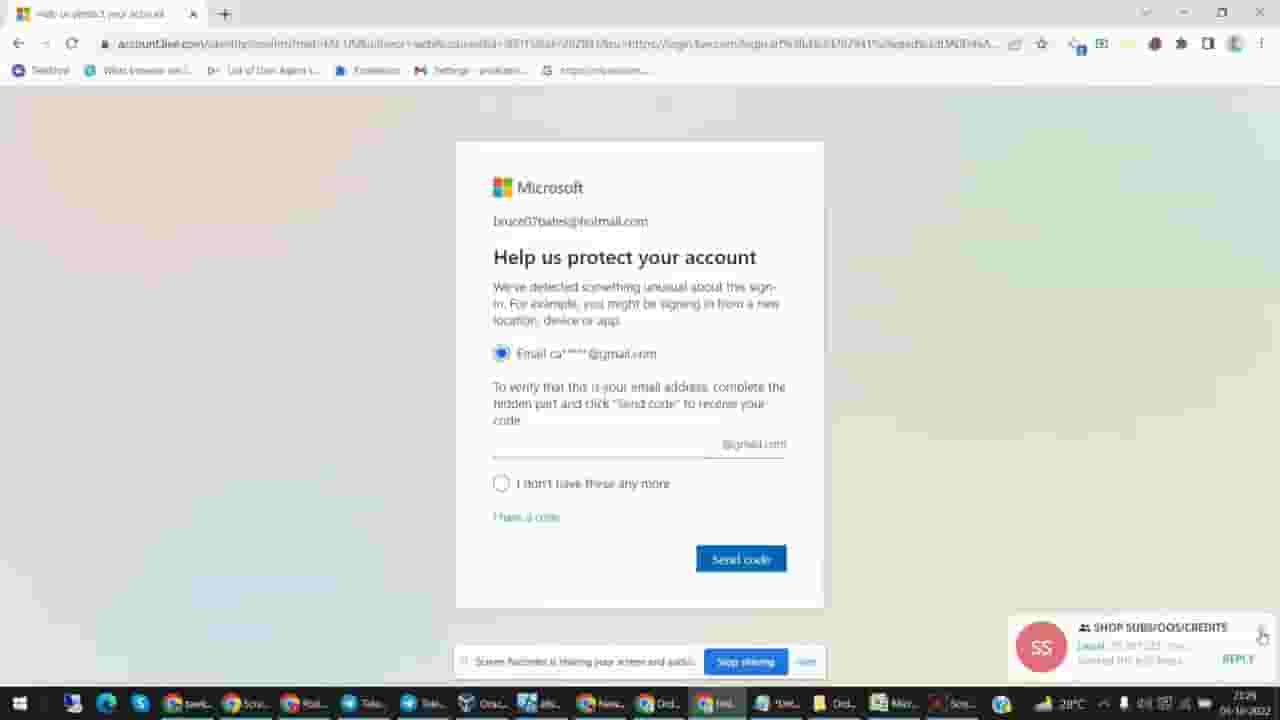
Task: Open the extension icon with blue badge
Action: pos(1075,45)
